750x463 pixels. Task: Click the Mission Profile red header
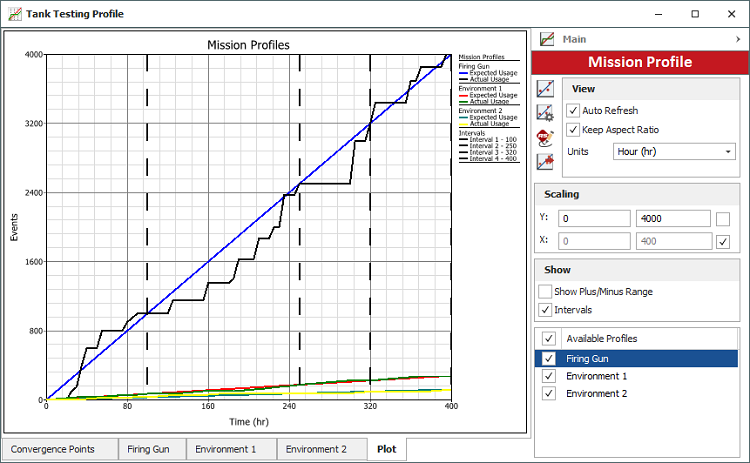[639, 62]
